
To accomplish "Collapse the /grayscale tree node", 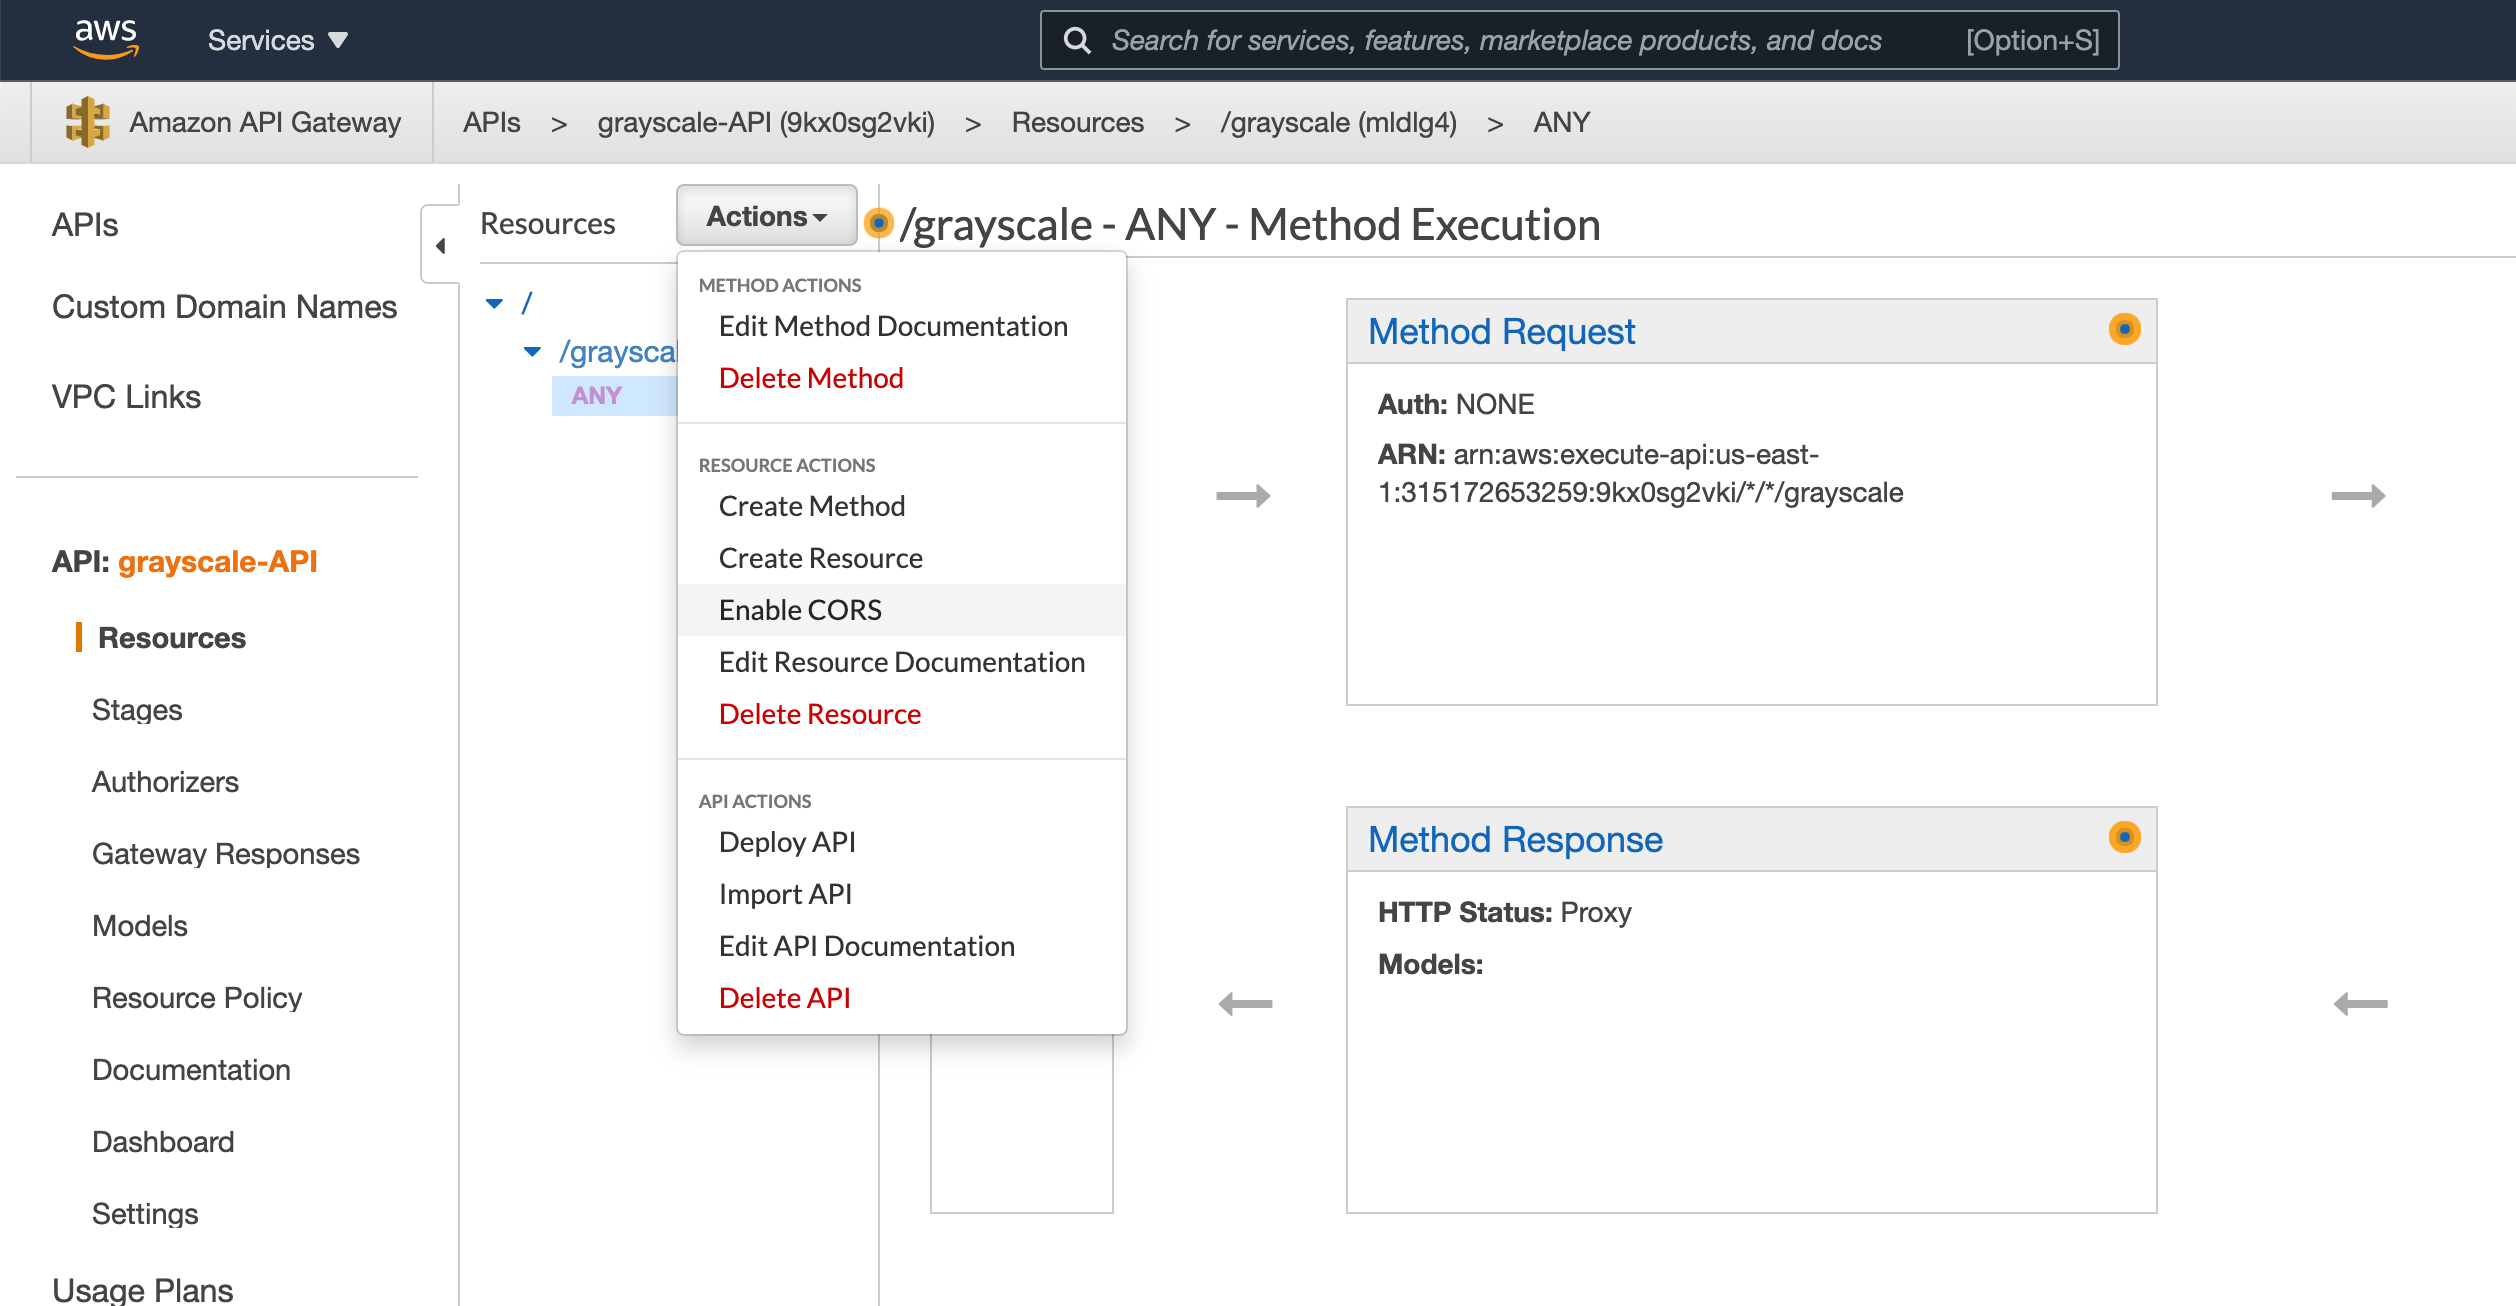I will coord(533,351).
